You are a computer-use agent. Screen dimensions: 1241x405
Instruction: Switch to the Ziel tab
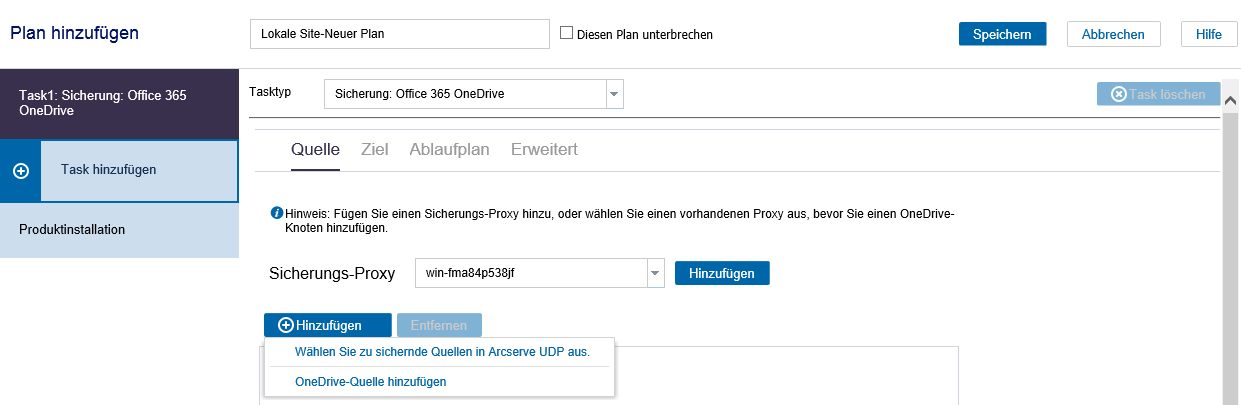[x=374, y=150]
